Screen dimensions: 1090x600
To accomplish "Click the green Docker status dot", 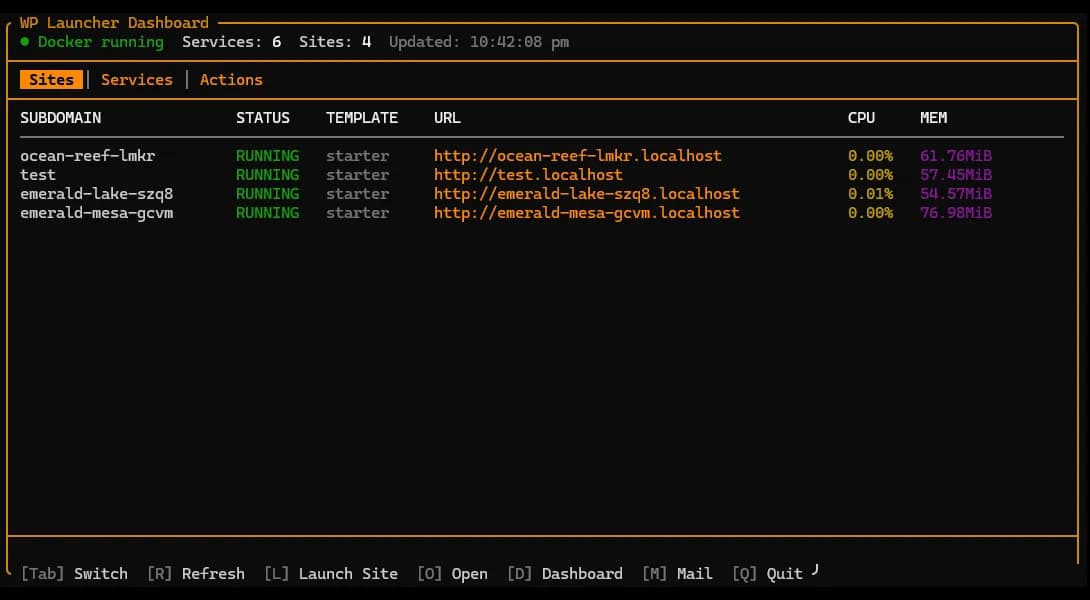I will point(25,42).
